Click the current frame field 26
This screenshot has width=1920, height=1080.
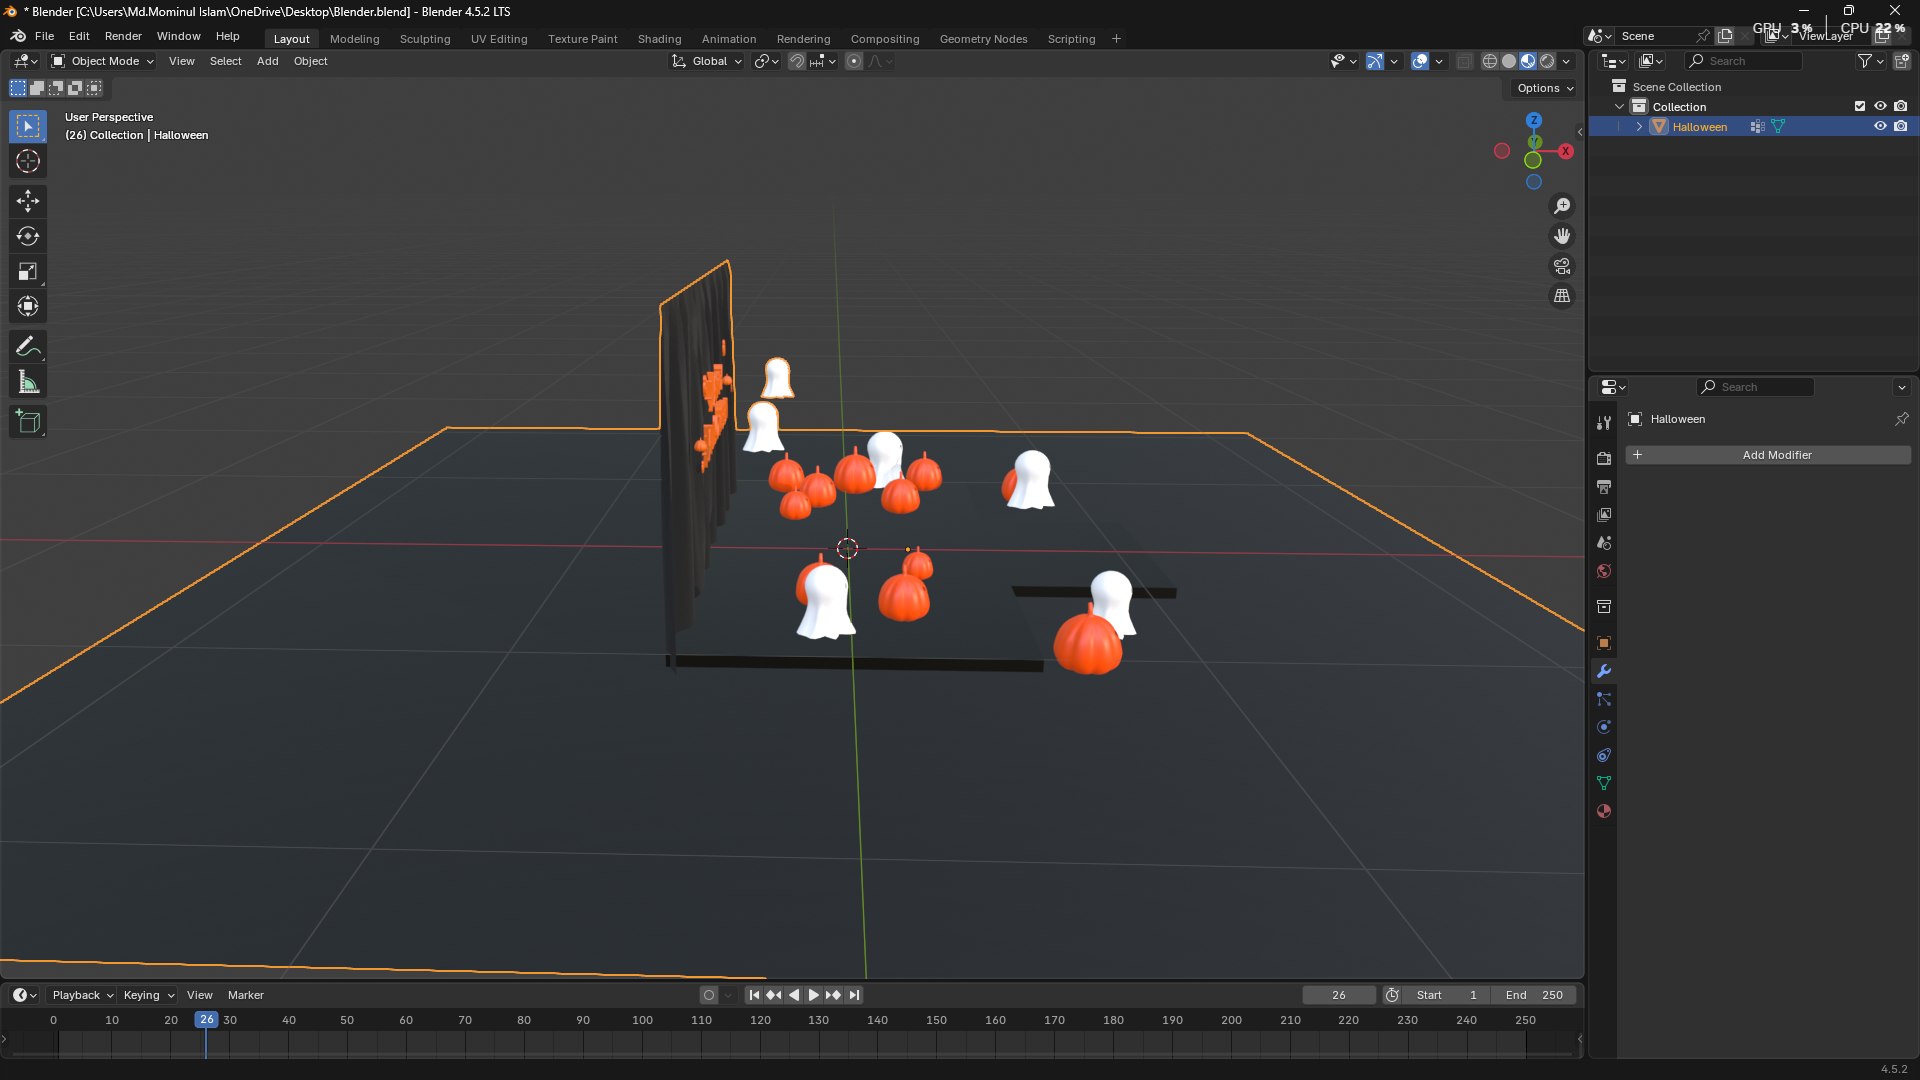pos(1338,995)
